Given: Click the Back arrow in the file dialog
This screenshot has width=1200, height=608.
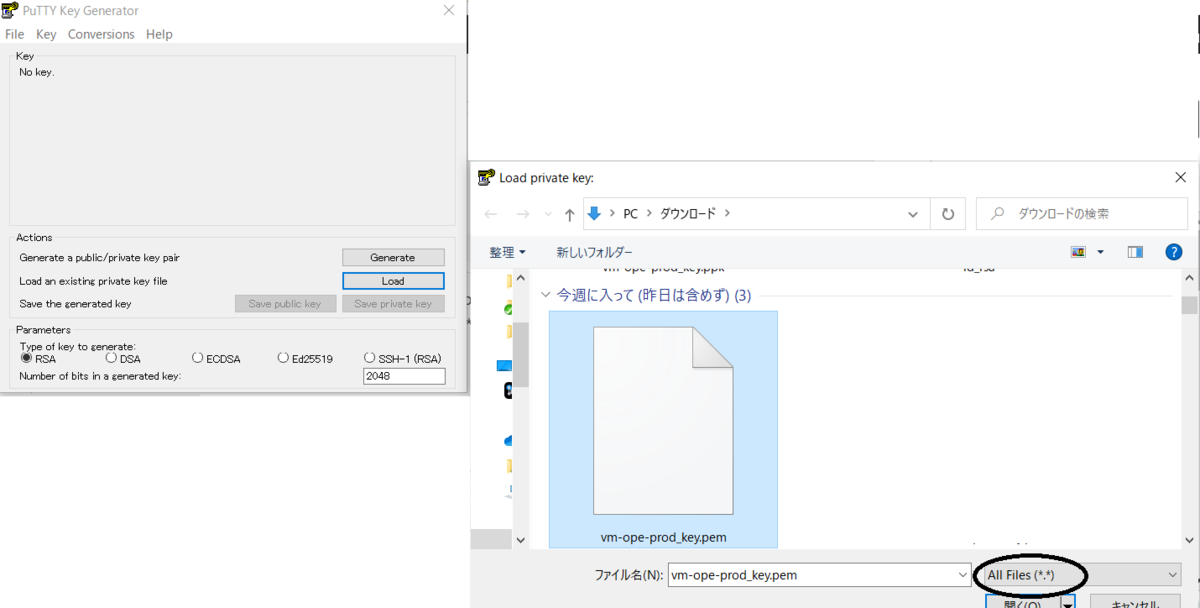Looking at the screenshot, I should 491,214.
